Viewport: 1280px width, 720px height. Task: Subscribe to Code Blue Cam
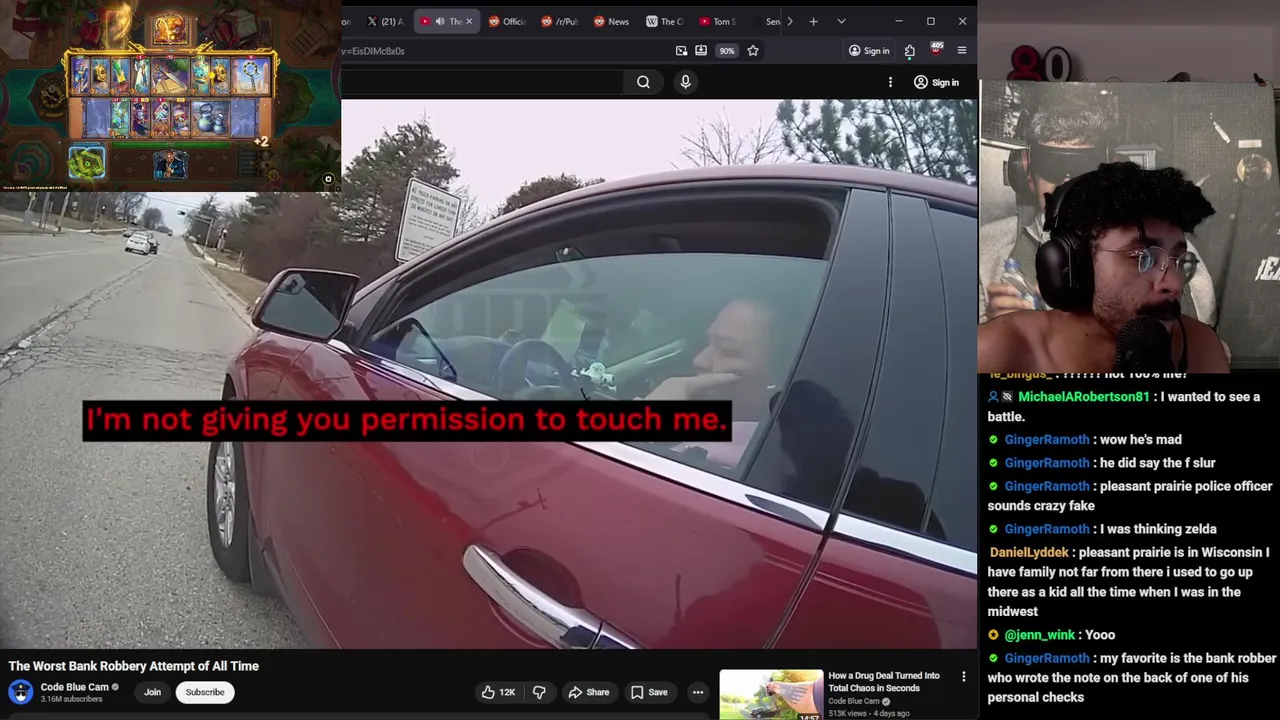tap(205, 692)
